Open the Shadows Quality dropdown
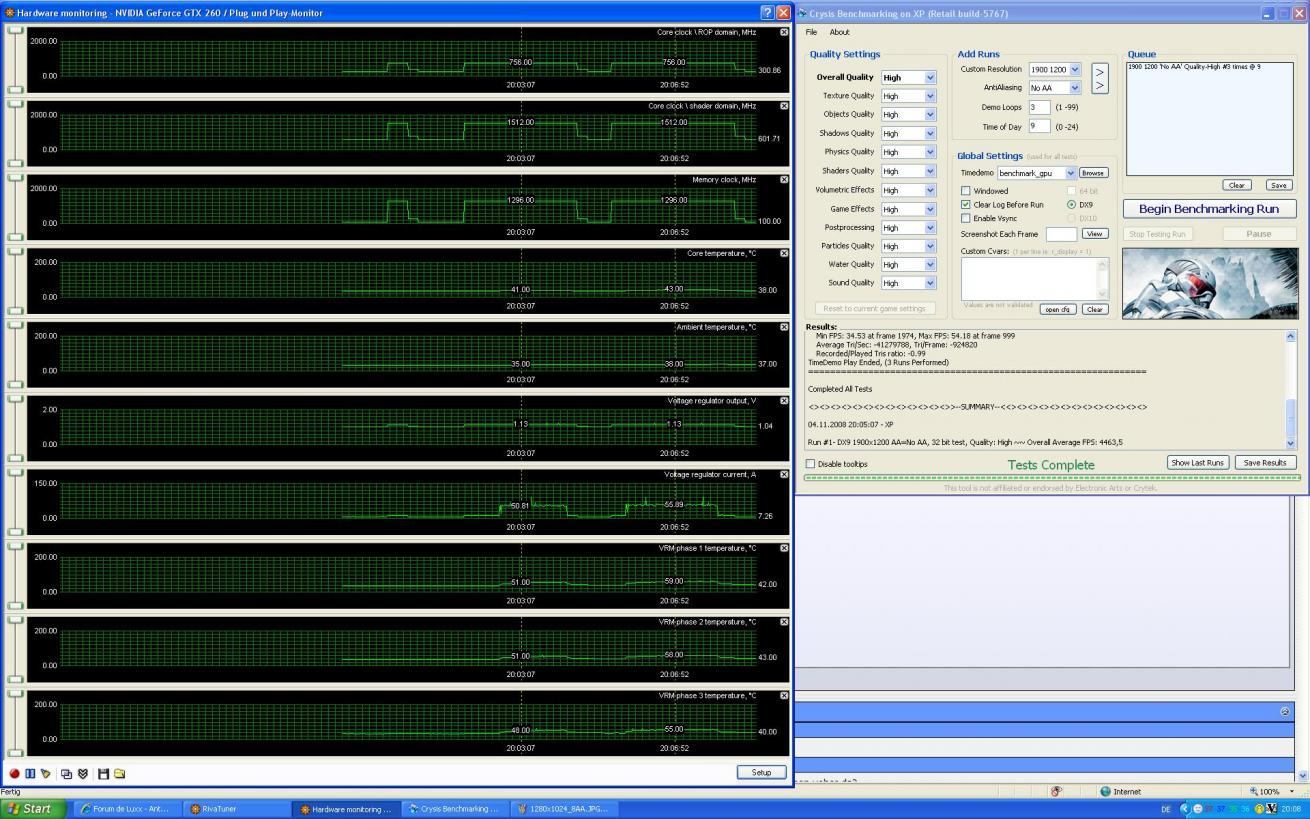This screenshot has width=1310, height=819. (930, 133)
